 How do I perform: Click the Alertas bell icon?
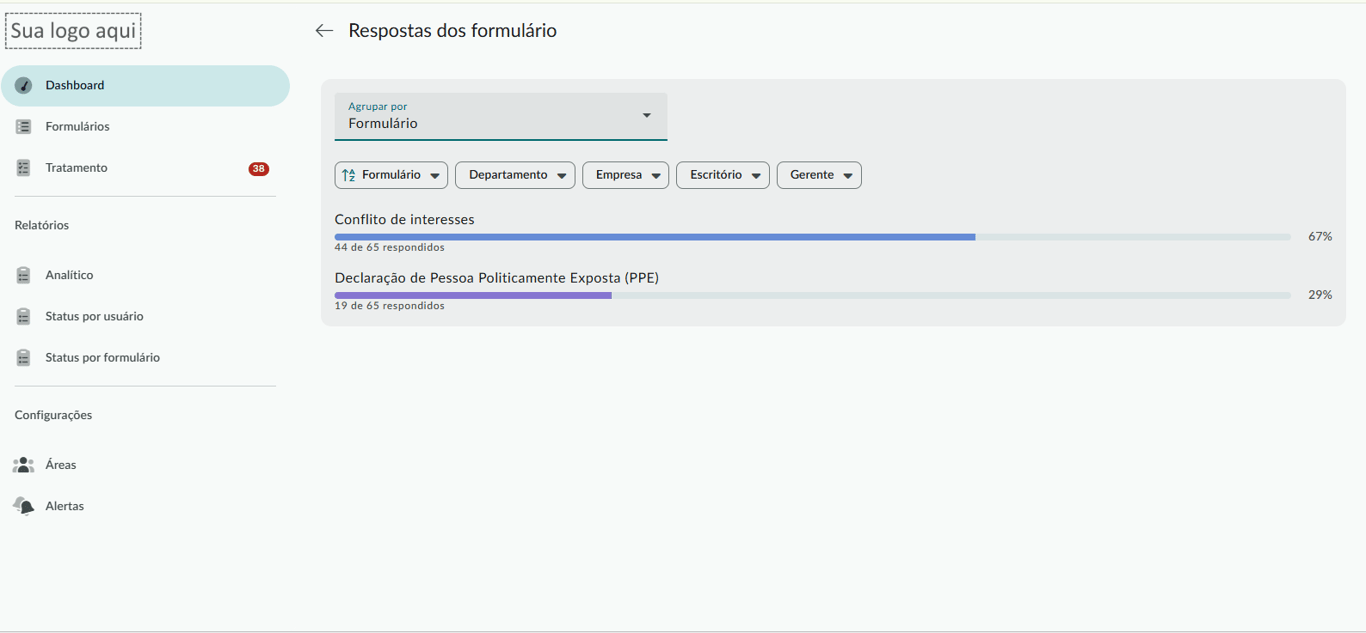pos(24,506)
